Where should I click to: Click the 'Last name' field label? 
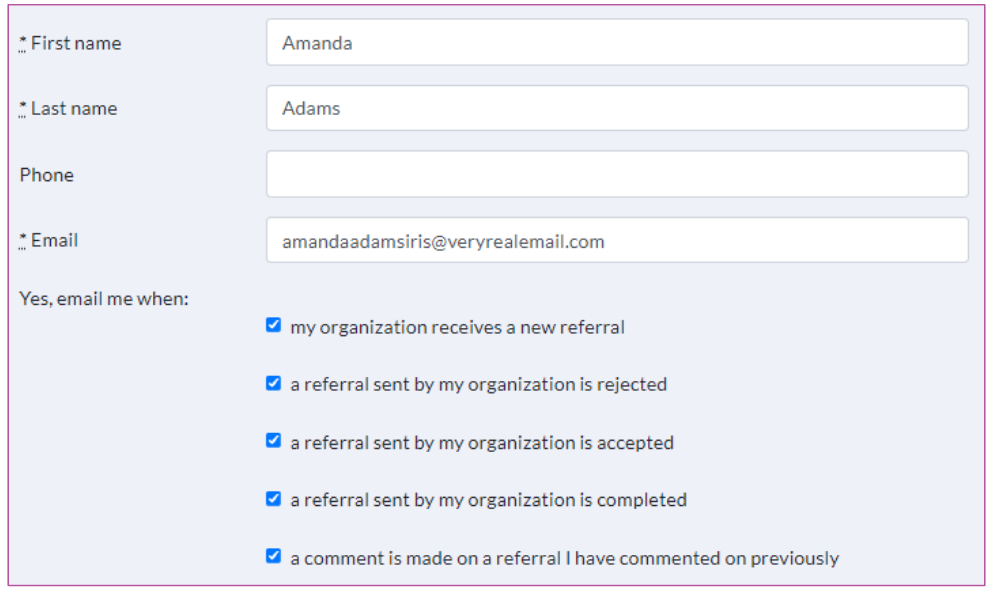coord(74,108)
